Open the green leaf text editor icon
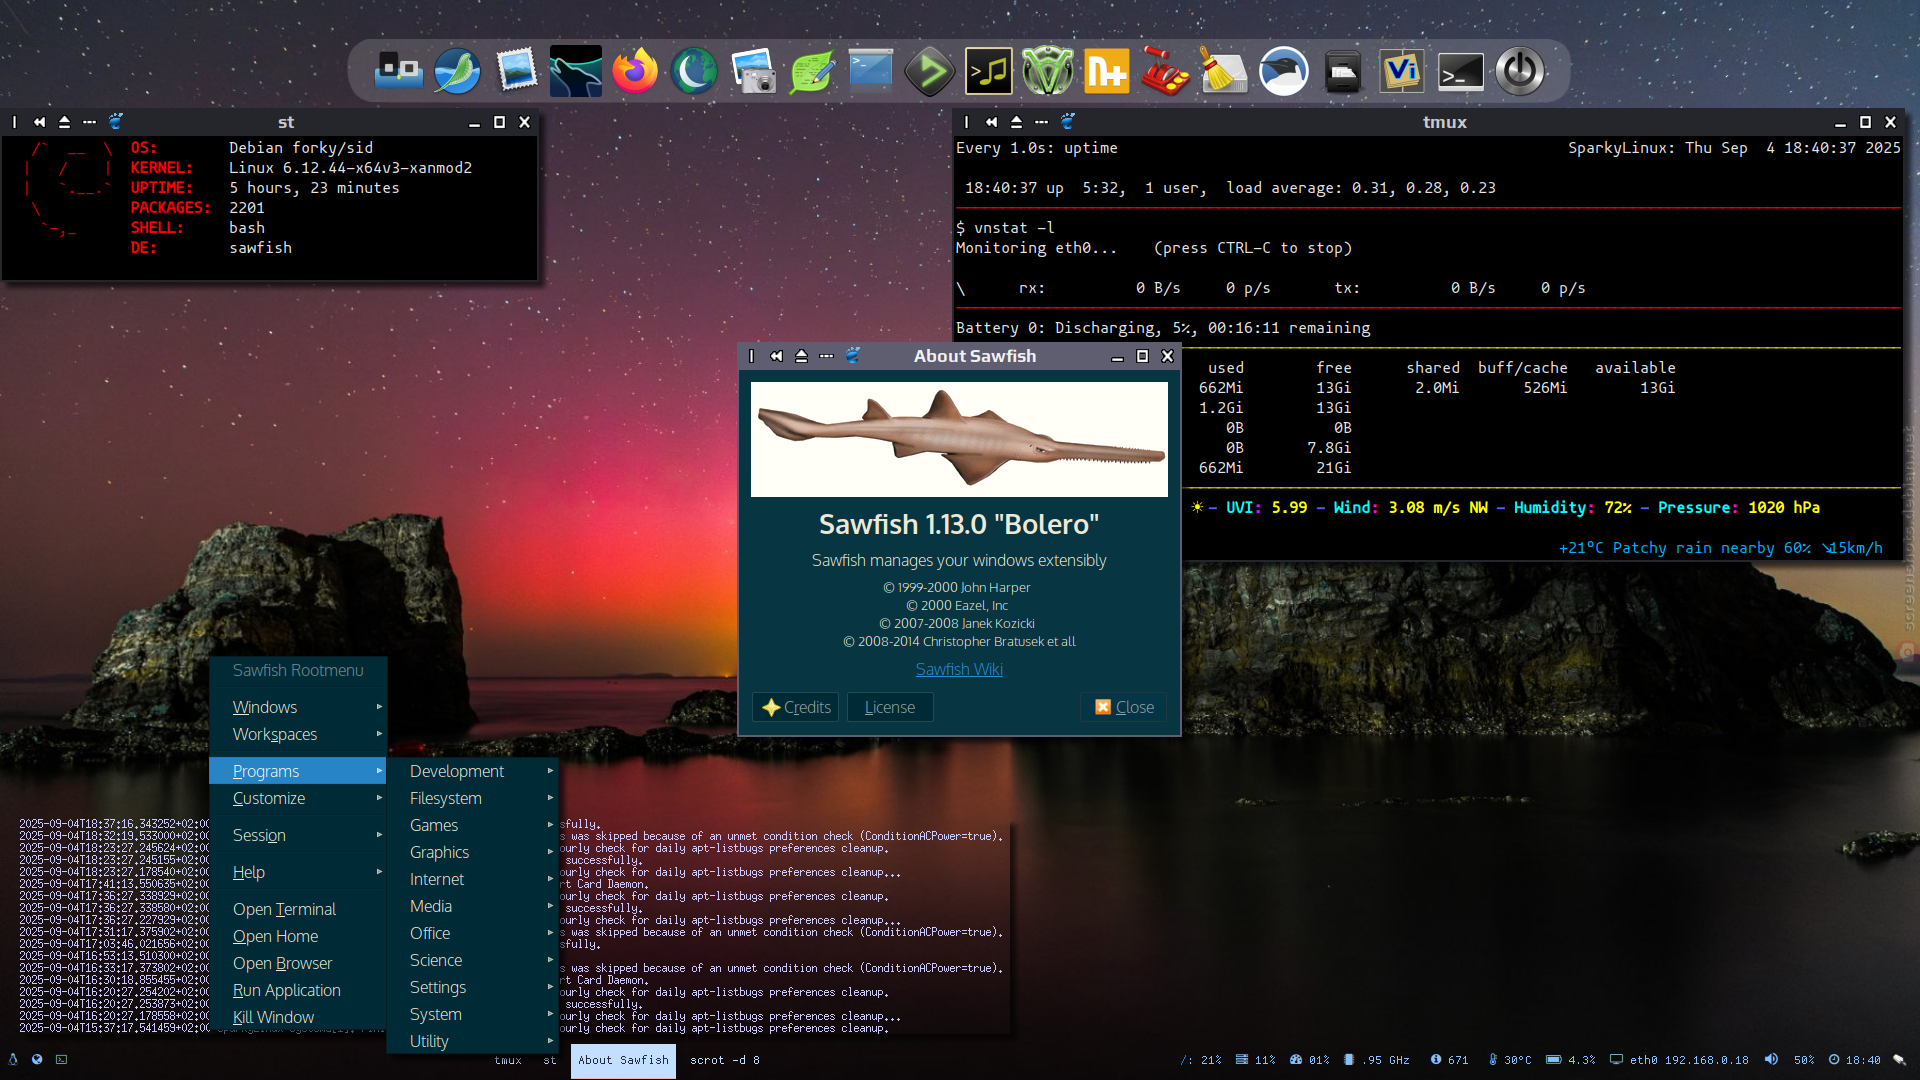The width and height of the screenshot is (1920, 1080). [x=812, y=72]
